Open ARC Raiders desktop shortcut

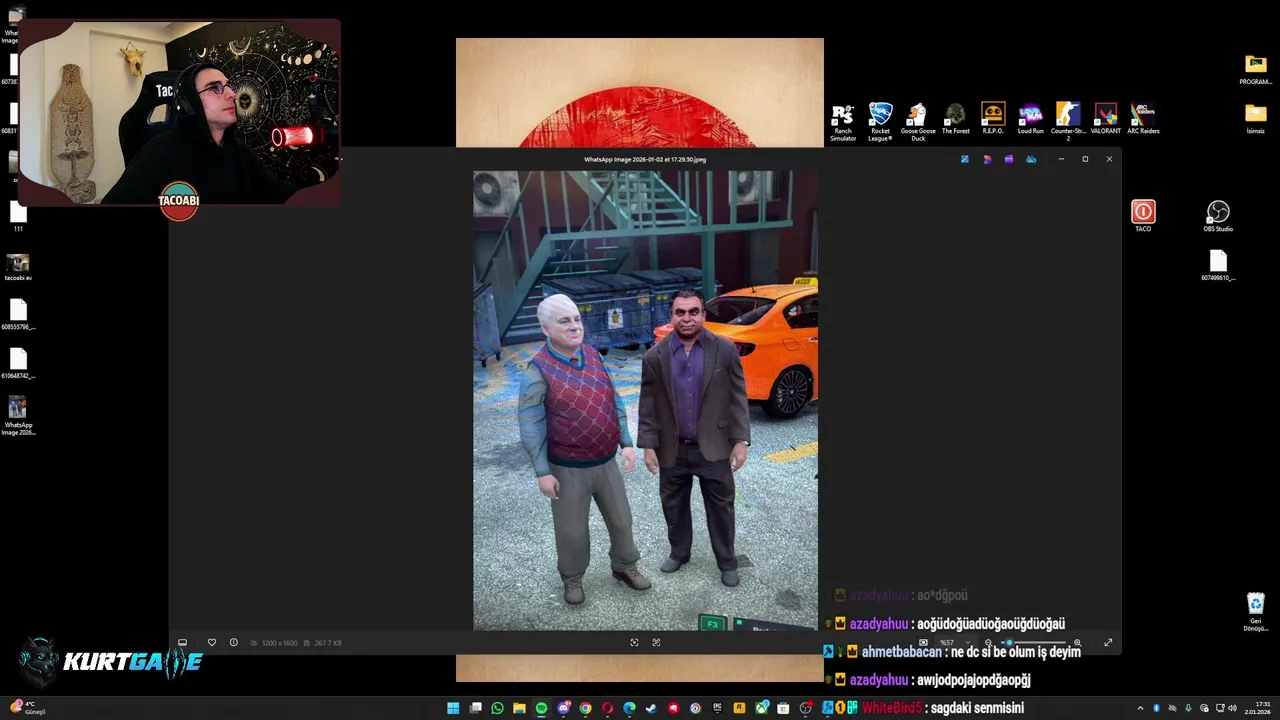(1143, 119)
